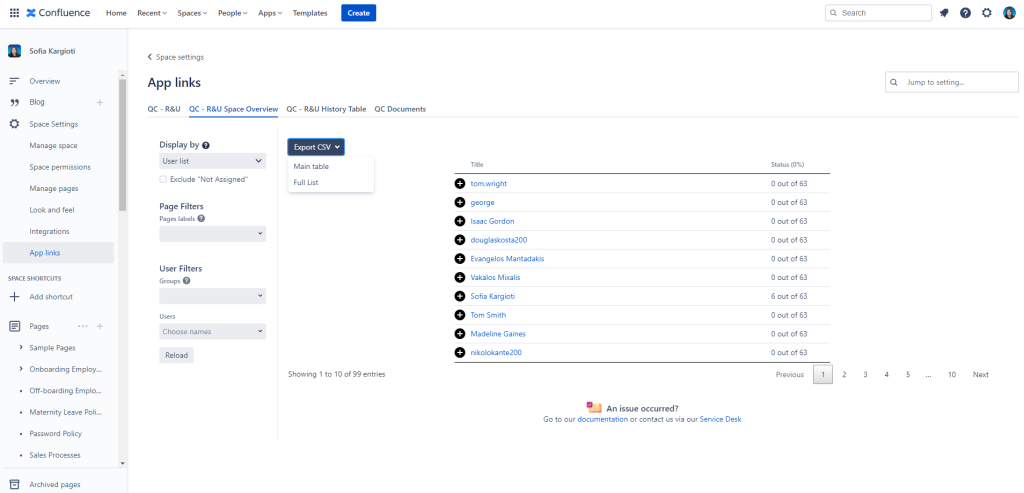Click the Reload button

[176, 355]
